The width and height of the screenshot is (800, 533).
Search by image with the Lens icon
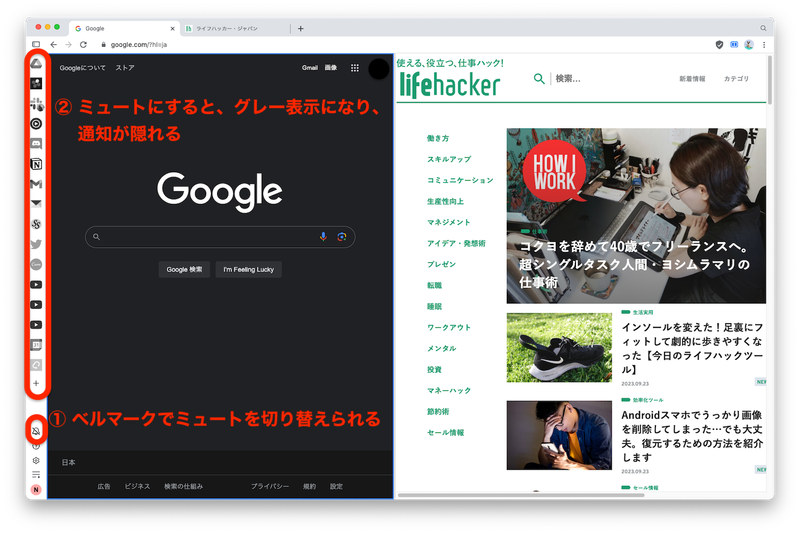(x=342, y=237)
